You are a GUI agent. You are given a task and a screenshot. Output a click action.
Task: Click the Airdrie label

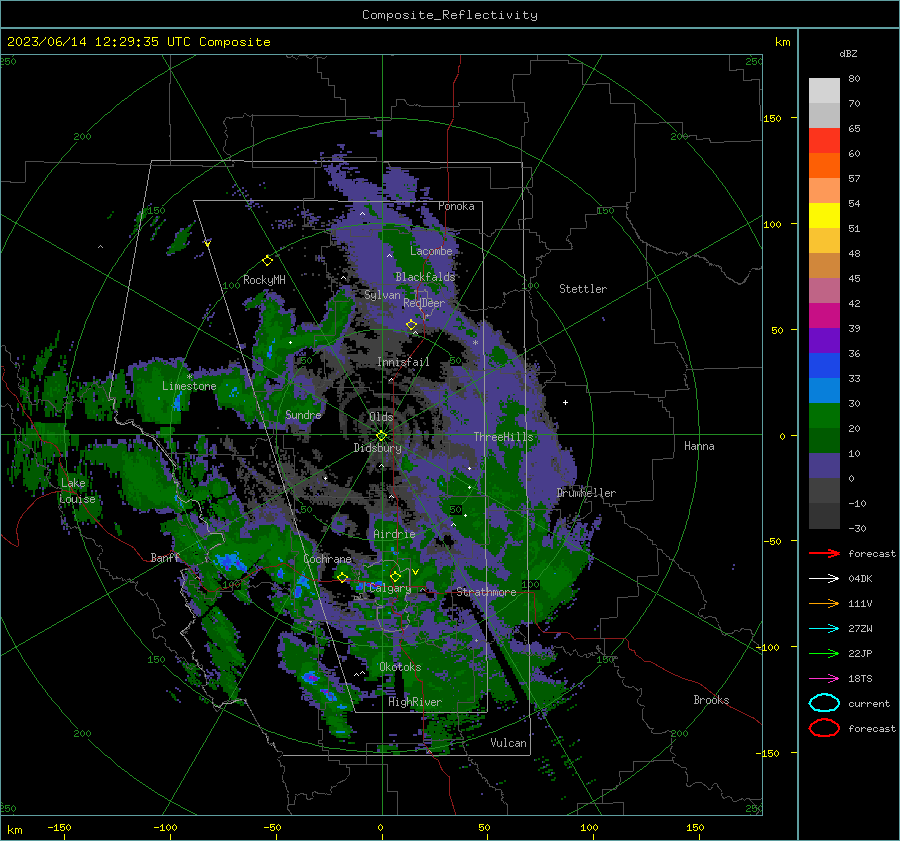[394, 534]
